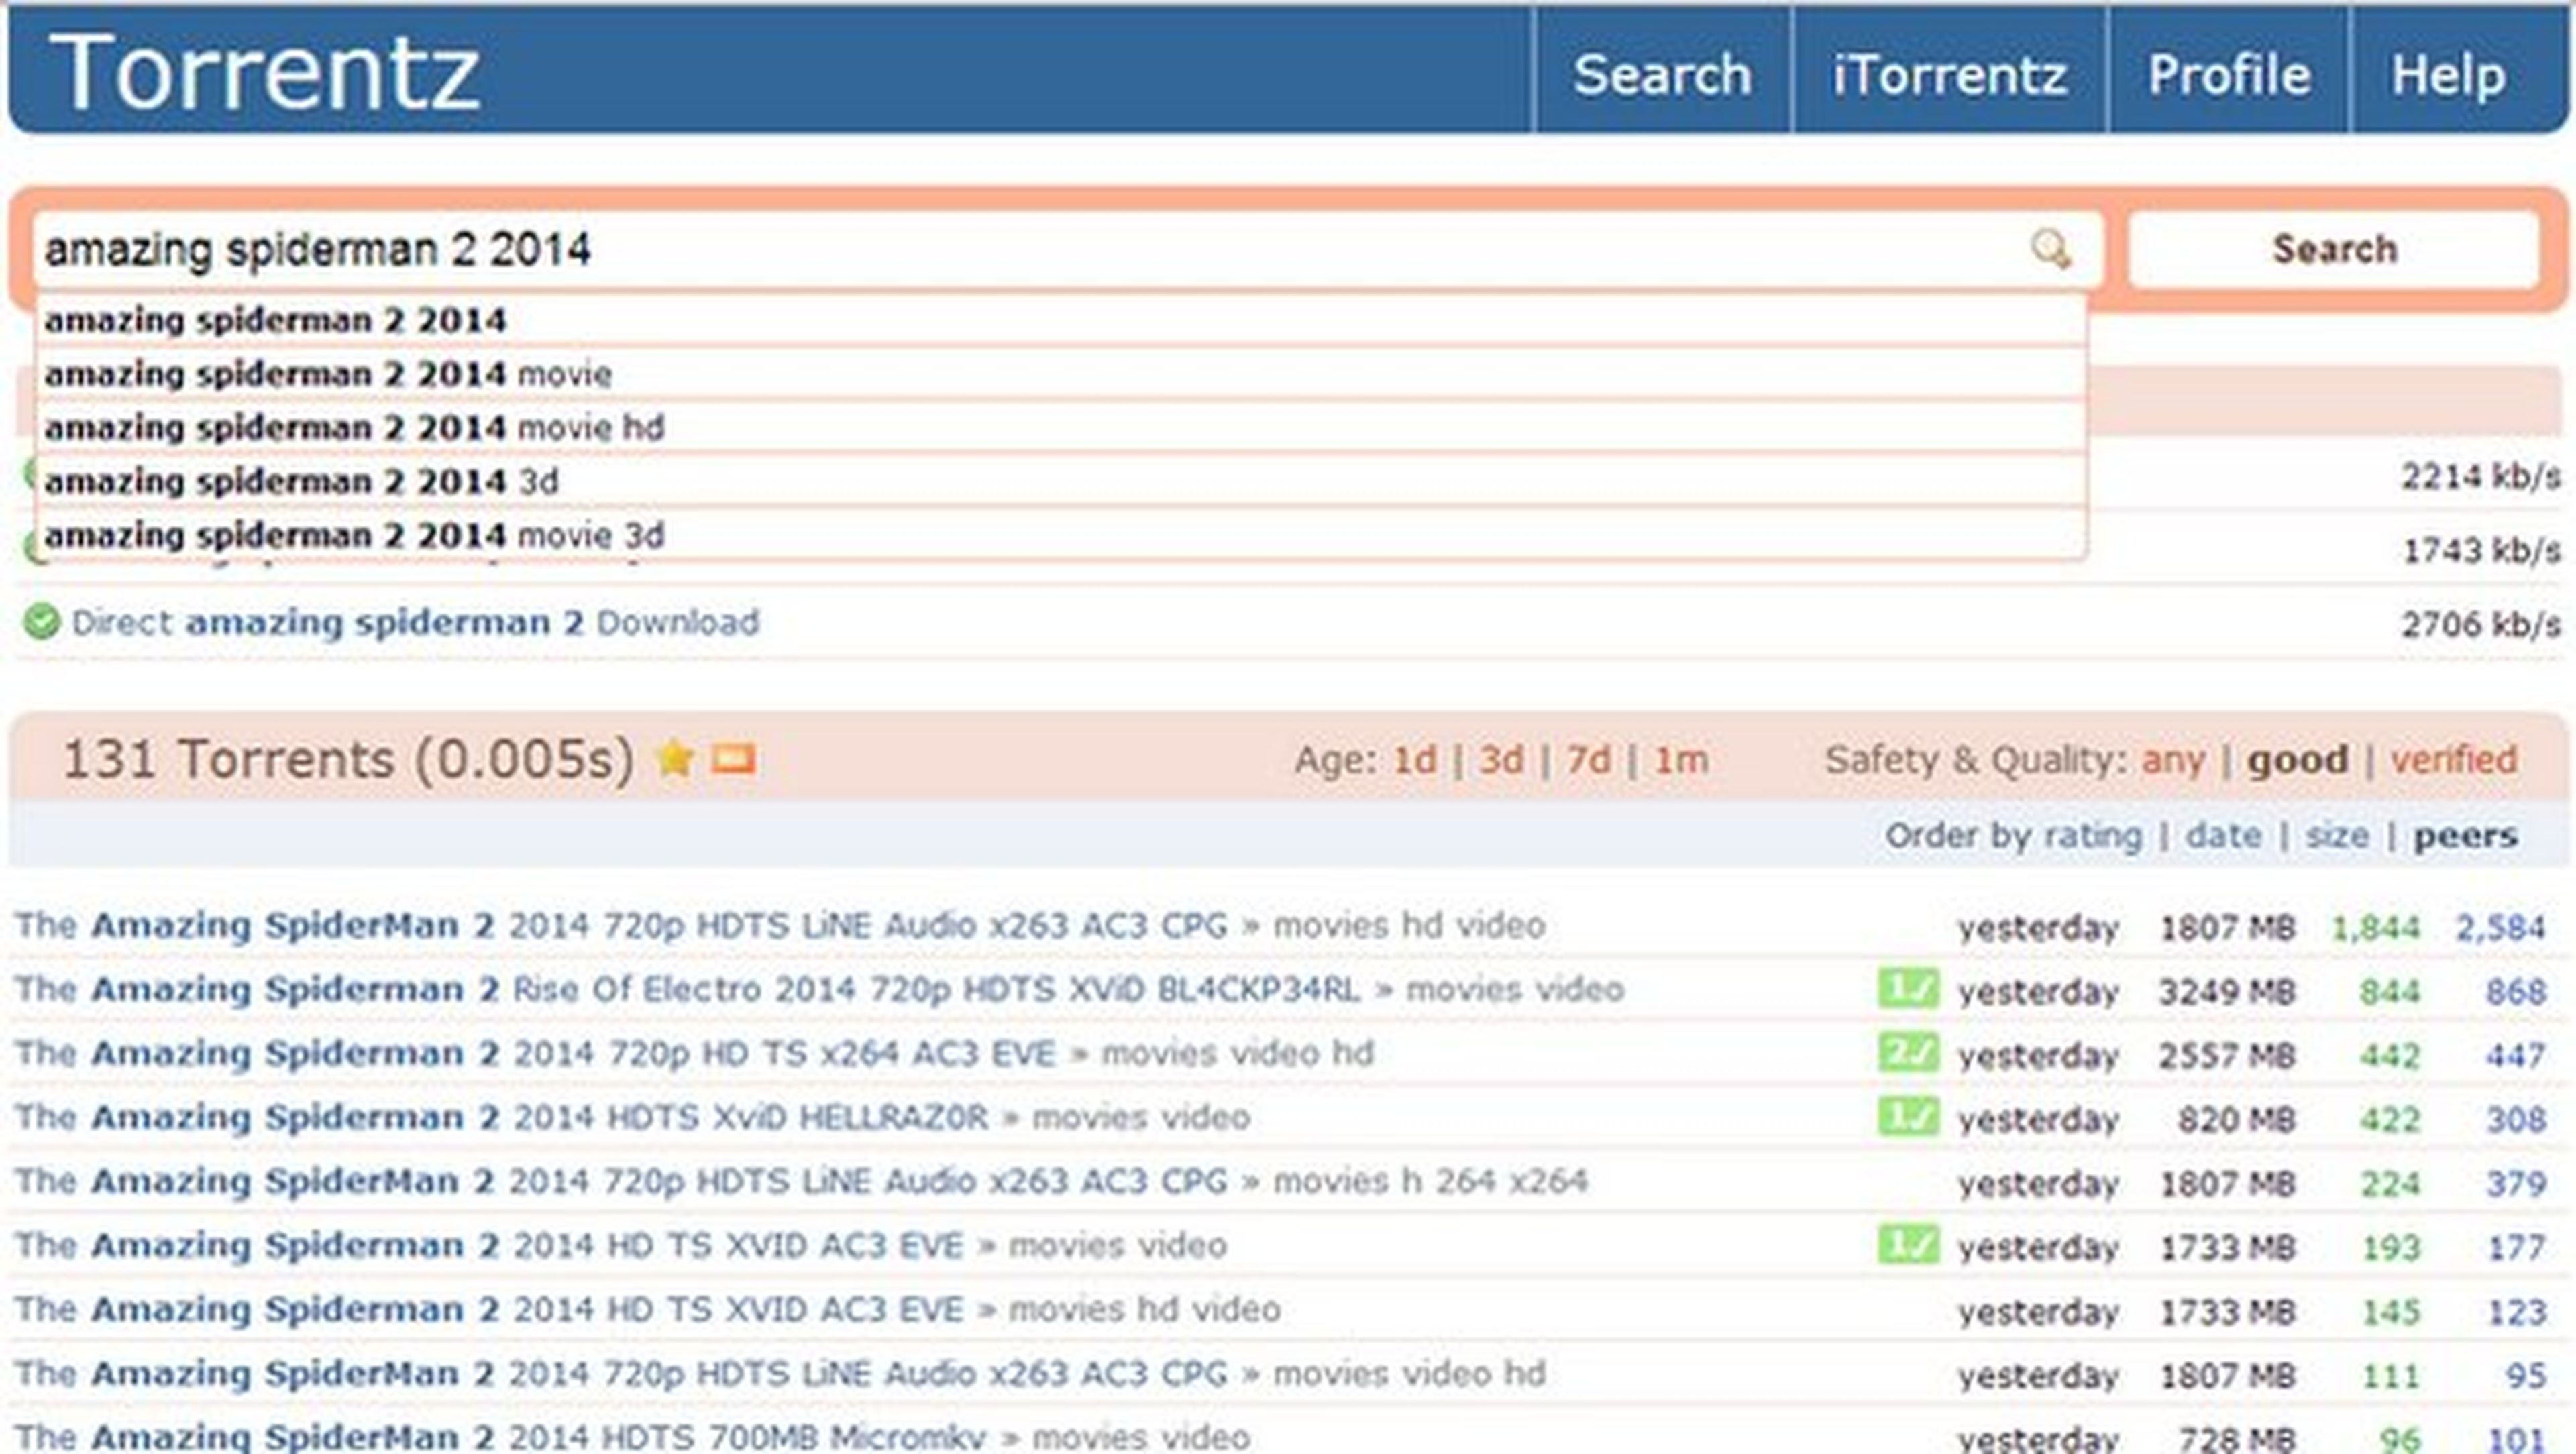Click the 1743 kb/s speed value
This screenshot has width=2576, height=1454.
pyautogui.click(x=2481, y=550)
